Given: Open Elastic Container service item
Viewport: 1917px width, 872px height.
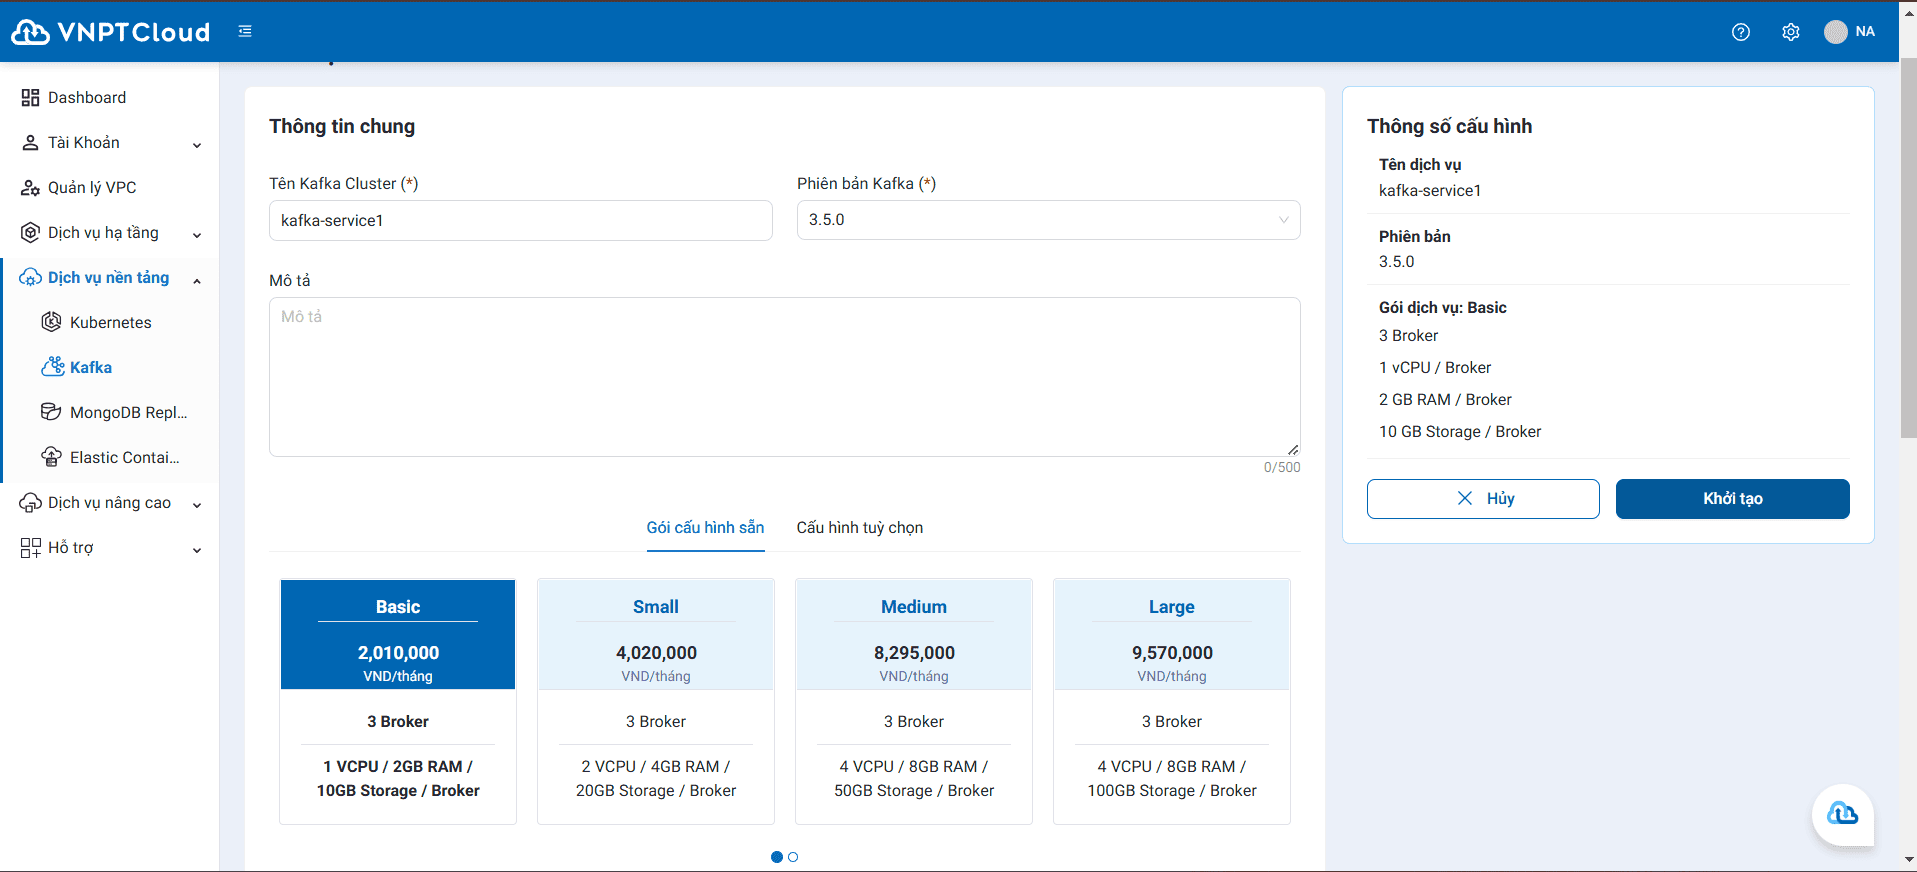Looking at the screenshot, I should [124, 457].
